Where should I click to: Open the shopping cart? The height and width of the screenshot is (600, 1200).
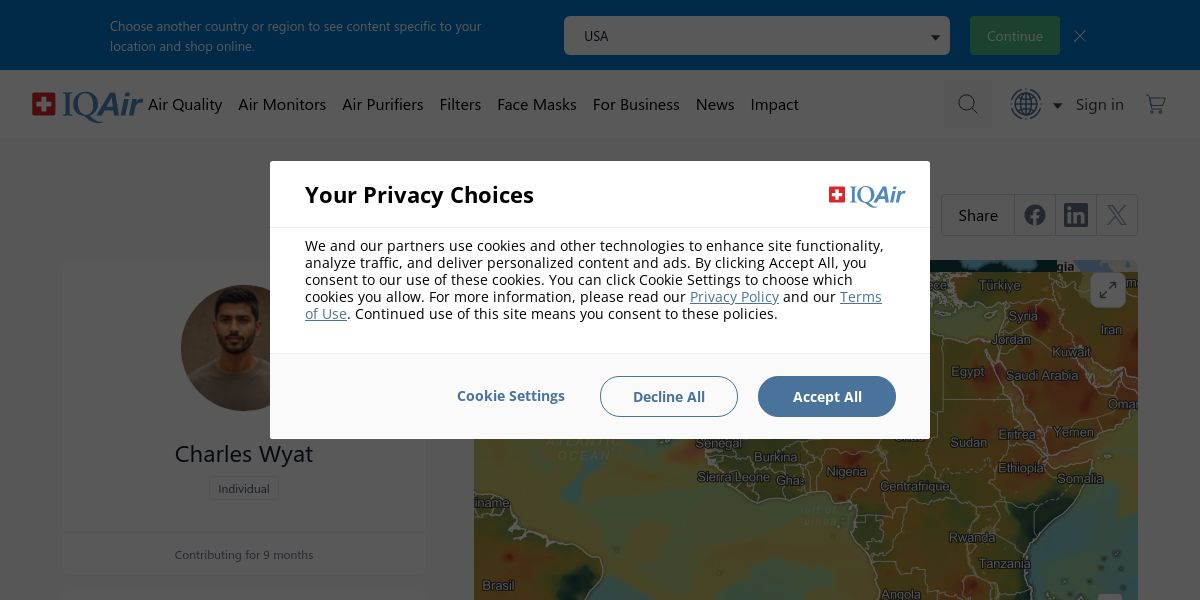point(1156,104)
